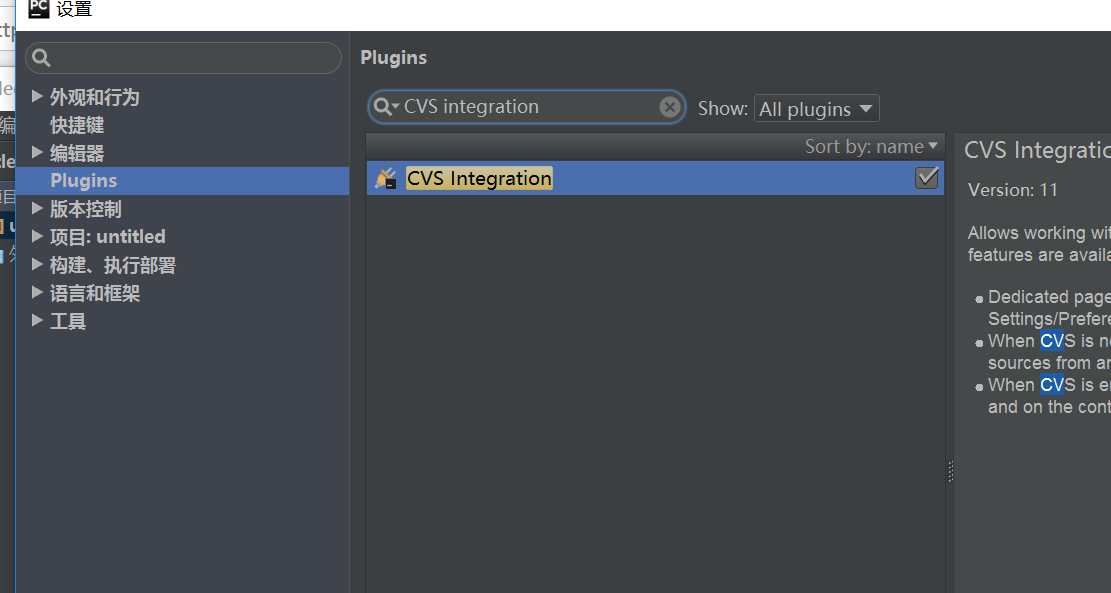Click the PyCharm logo in title bar
This screenshot has width=1111, height=593.
(39, 9)
